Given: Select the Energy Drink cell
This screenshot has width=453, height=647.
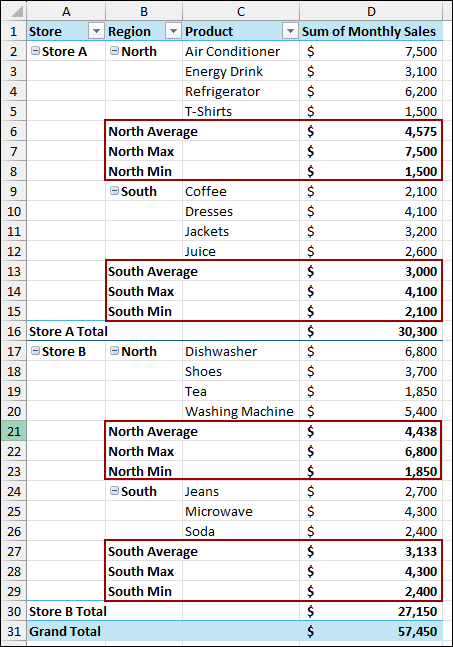Looking at the screenshot, I should [x=241, y=71].
